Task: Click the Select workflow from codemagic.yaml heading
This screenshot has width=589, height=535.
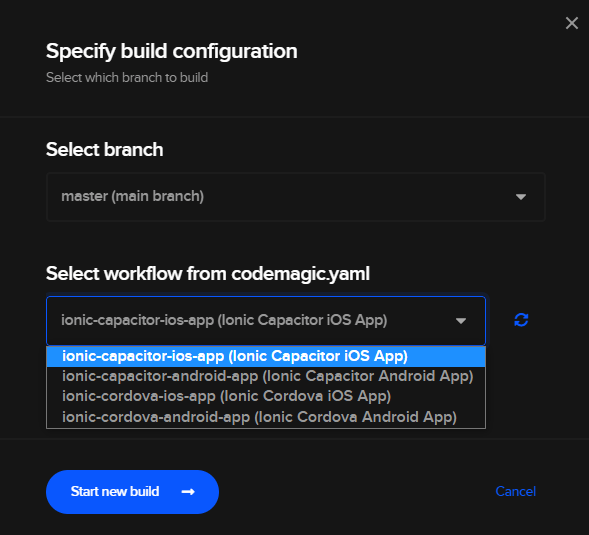Action: [208, 274]
